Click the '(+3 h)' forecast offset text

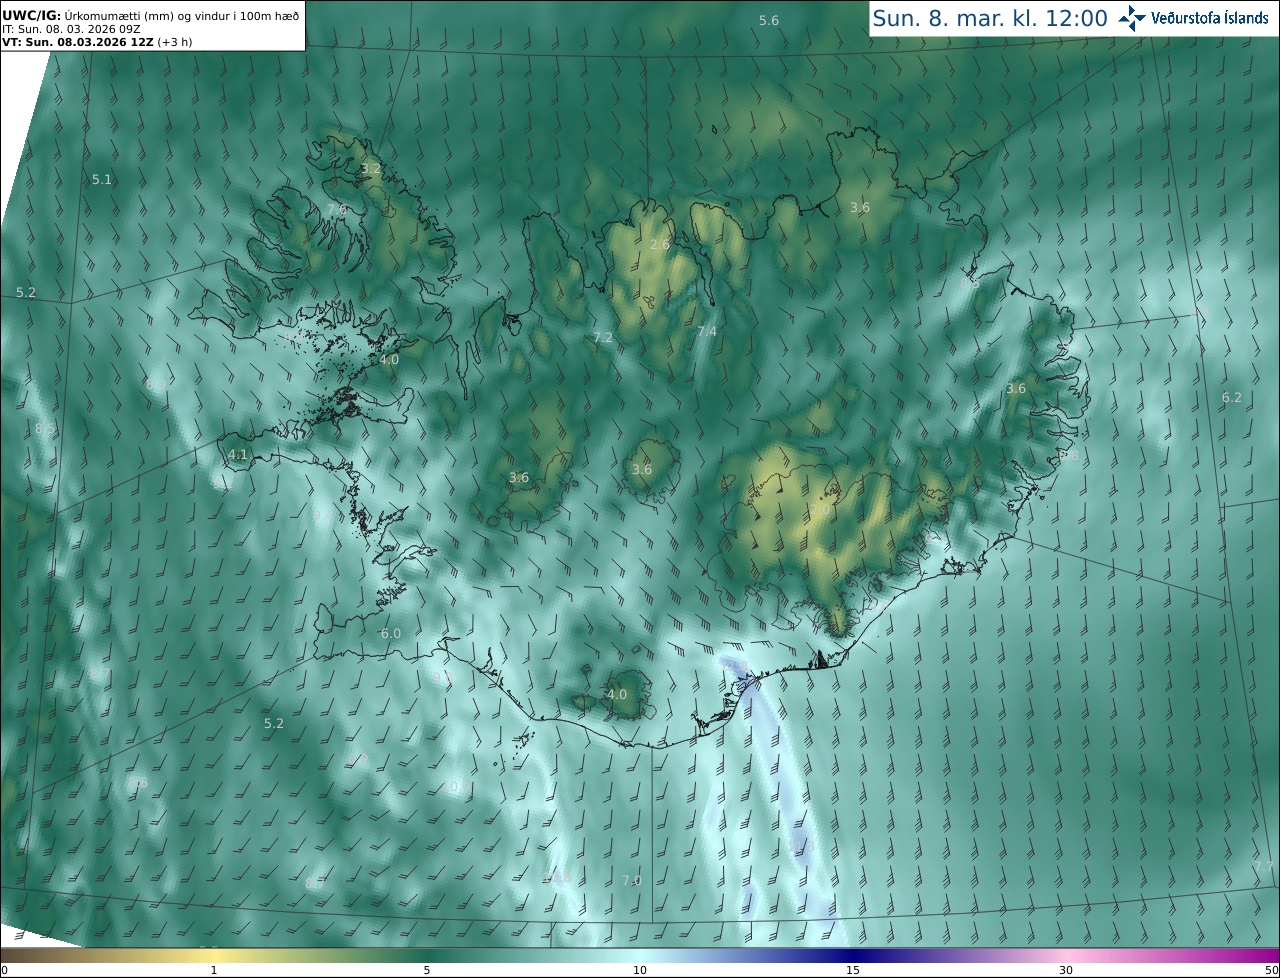click(x=174, y=42)
